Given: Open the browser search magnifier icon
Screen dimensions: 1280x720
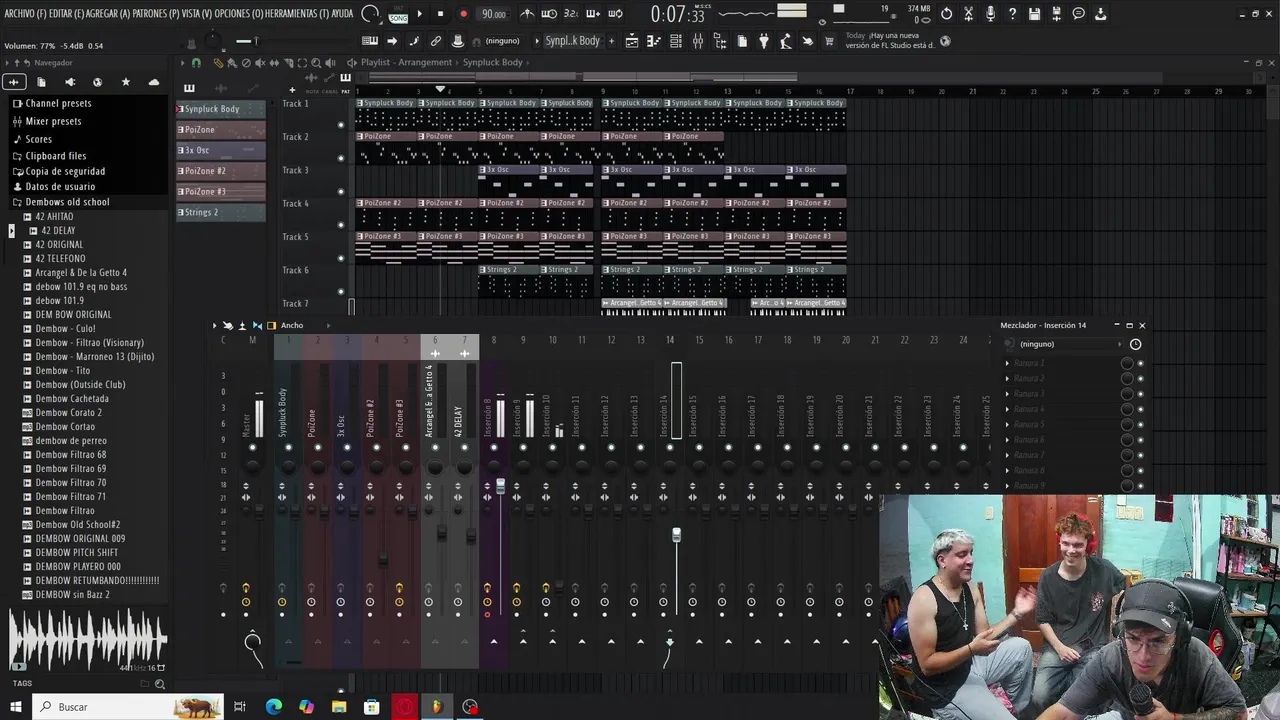Looking at the screenshot, I should [159, 684].
